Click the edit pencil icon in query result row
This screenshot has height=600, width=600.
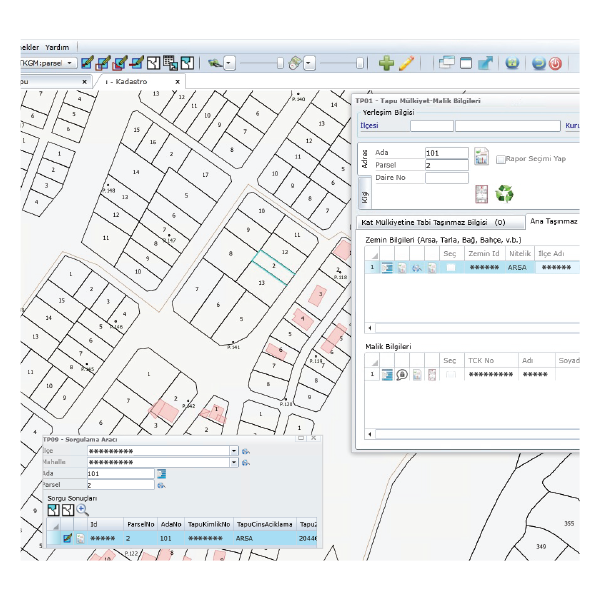tap(68, 538)
